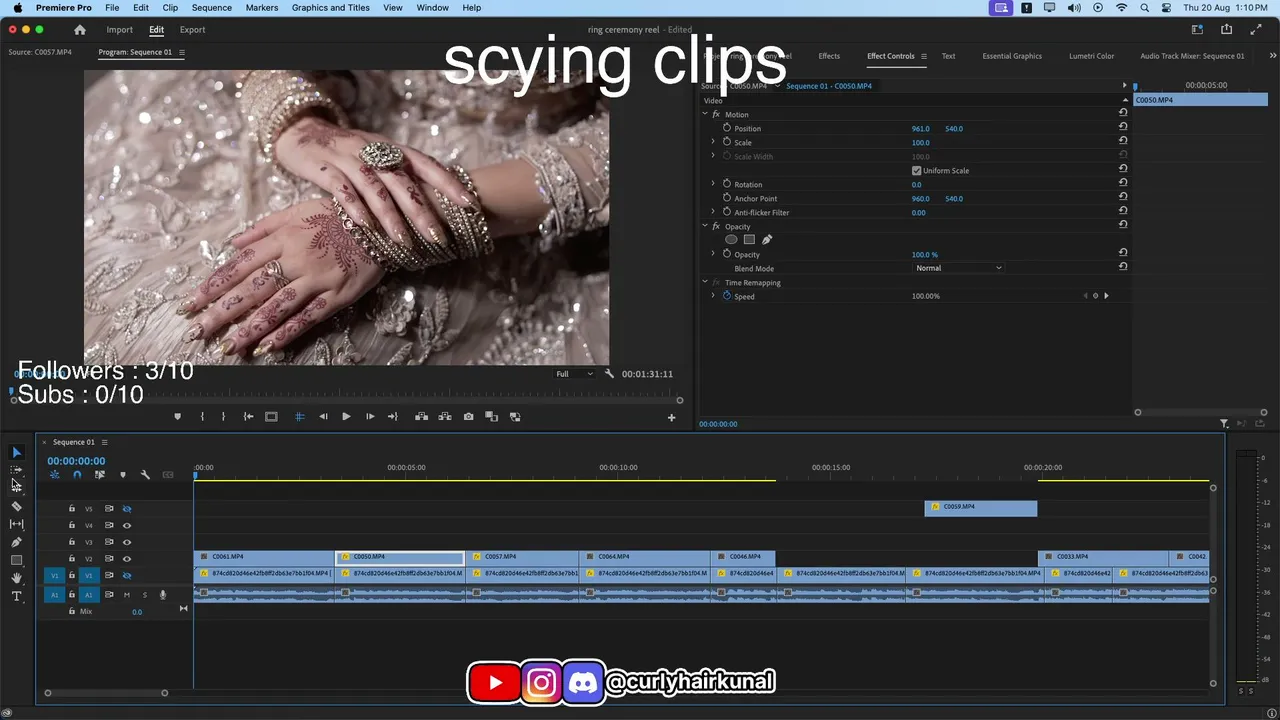Switch to the Lumetri Color tab
Image resolution: width=1280 pixels, height=720 pixels.
[x=1091, y=56]
